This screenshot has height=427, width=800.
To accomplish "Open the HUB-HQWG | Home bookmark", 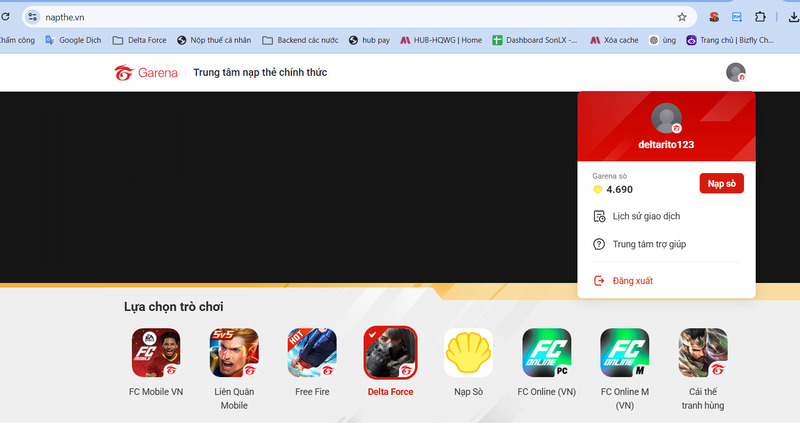I will pos(441,40).
